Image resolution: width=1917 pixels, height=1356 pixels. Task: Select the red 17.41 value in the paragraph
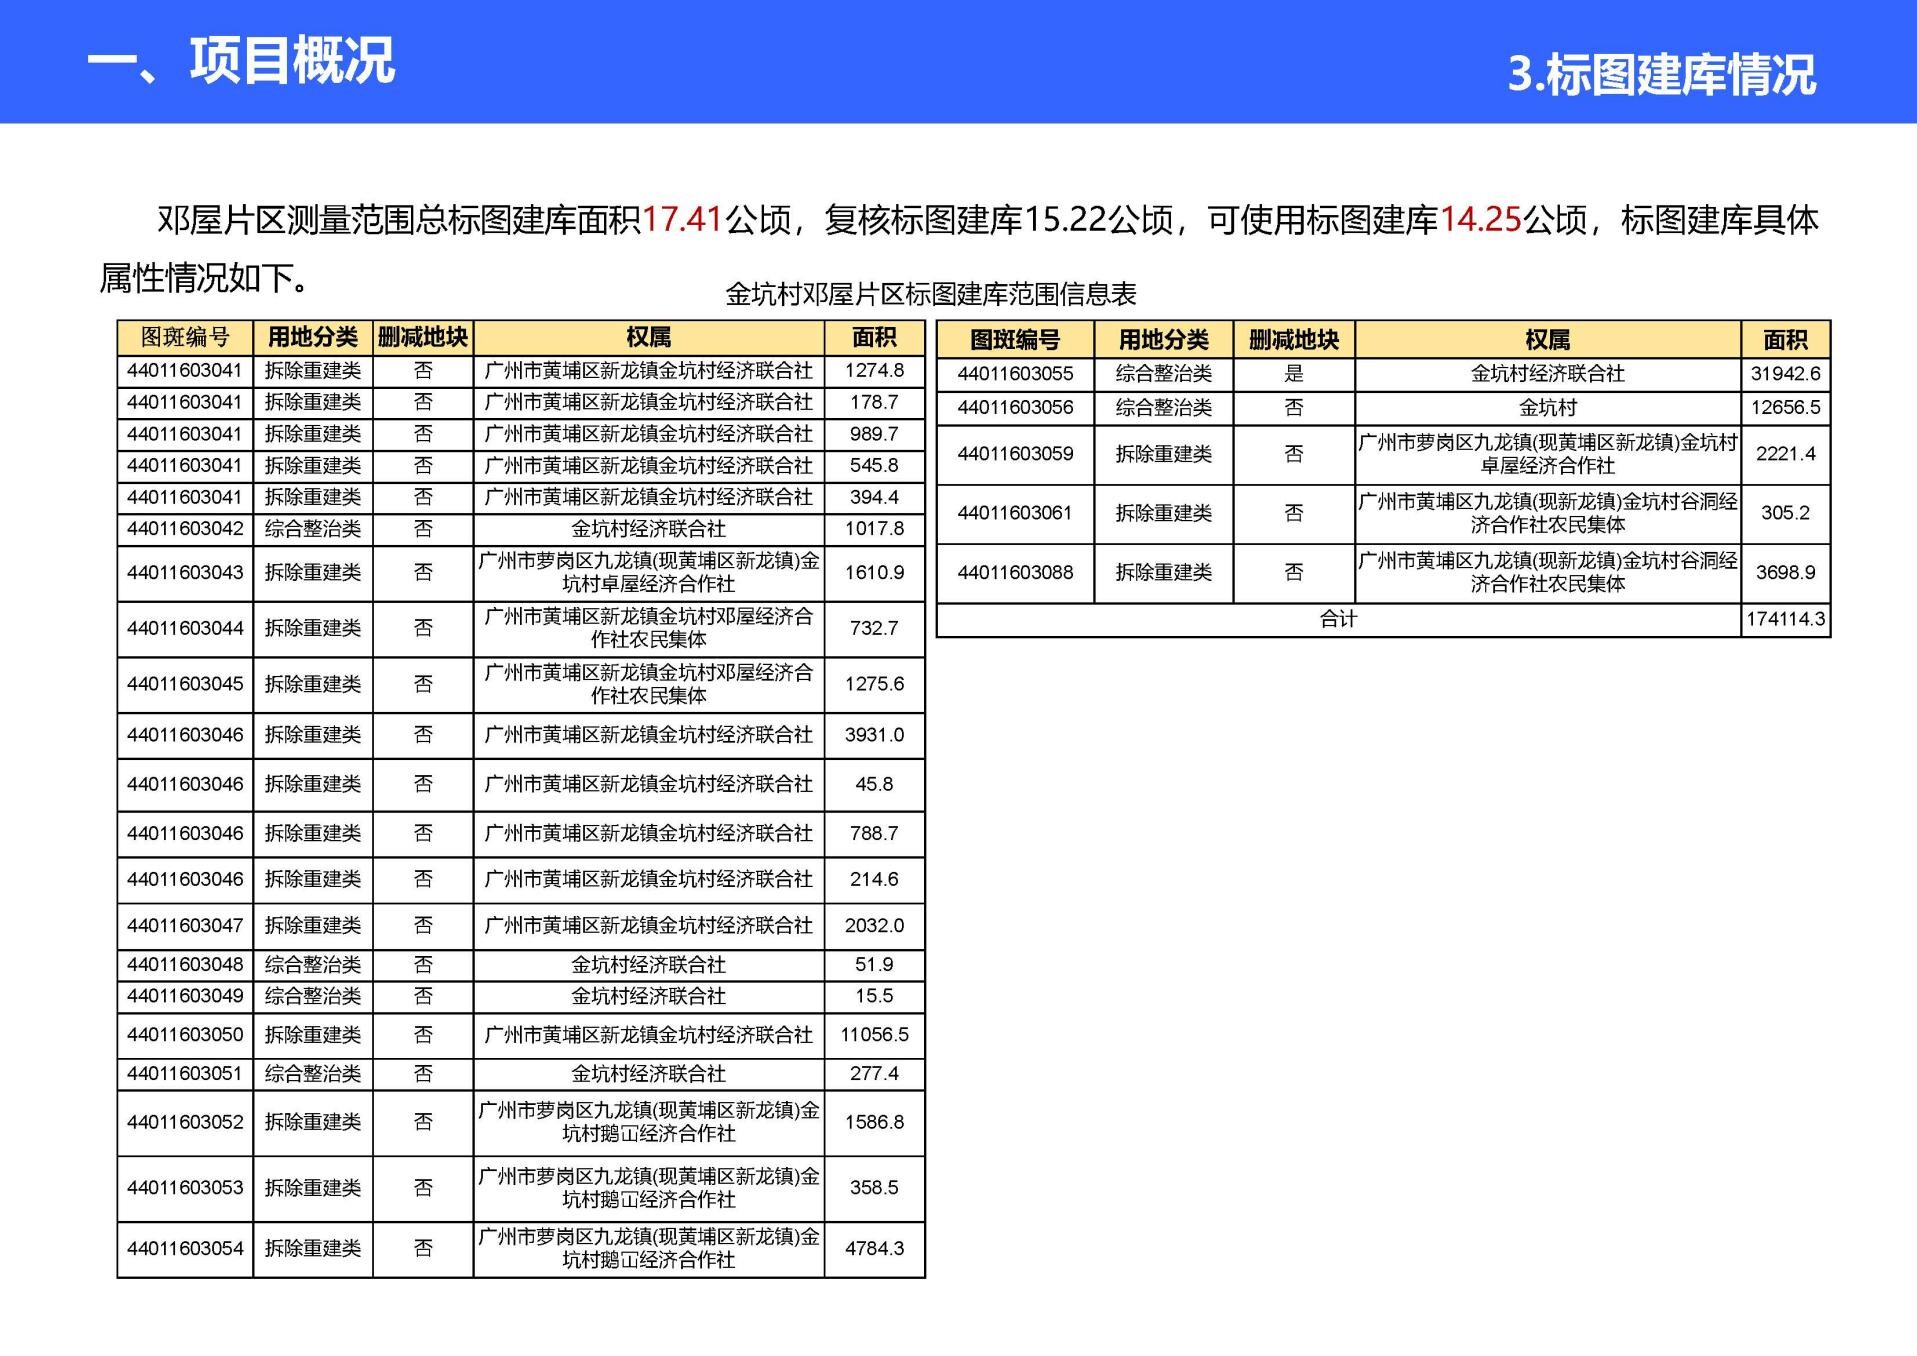point(682,220)
